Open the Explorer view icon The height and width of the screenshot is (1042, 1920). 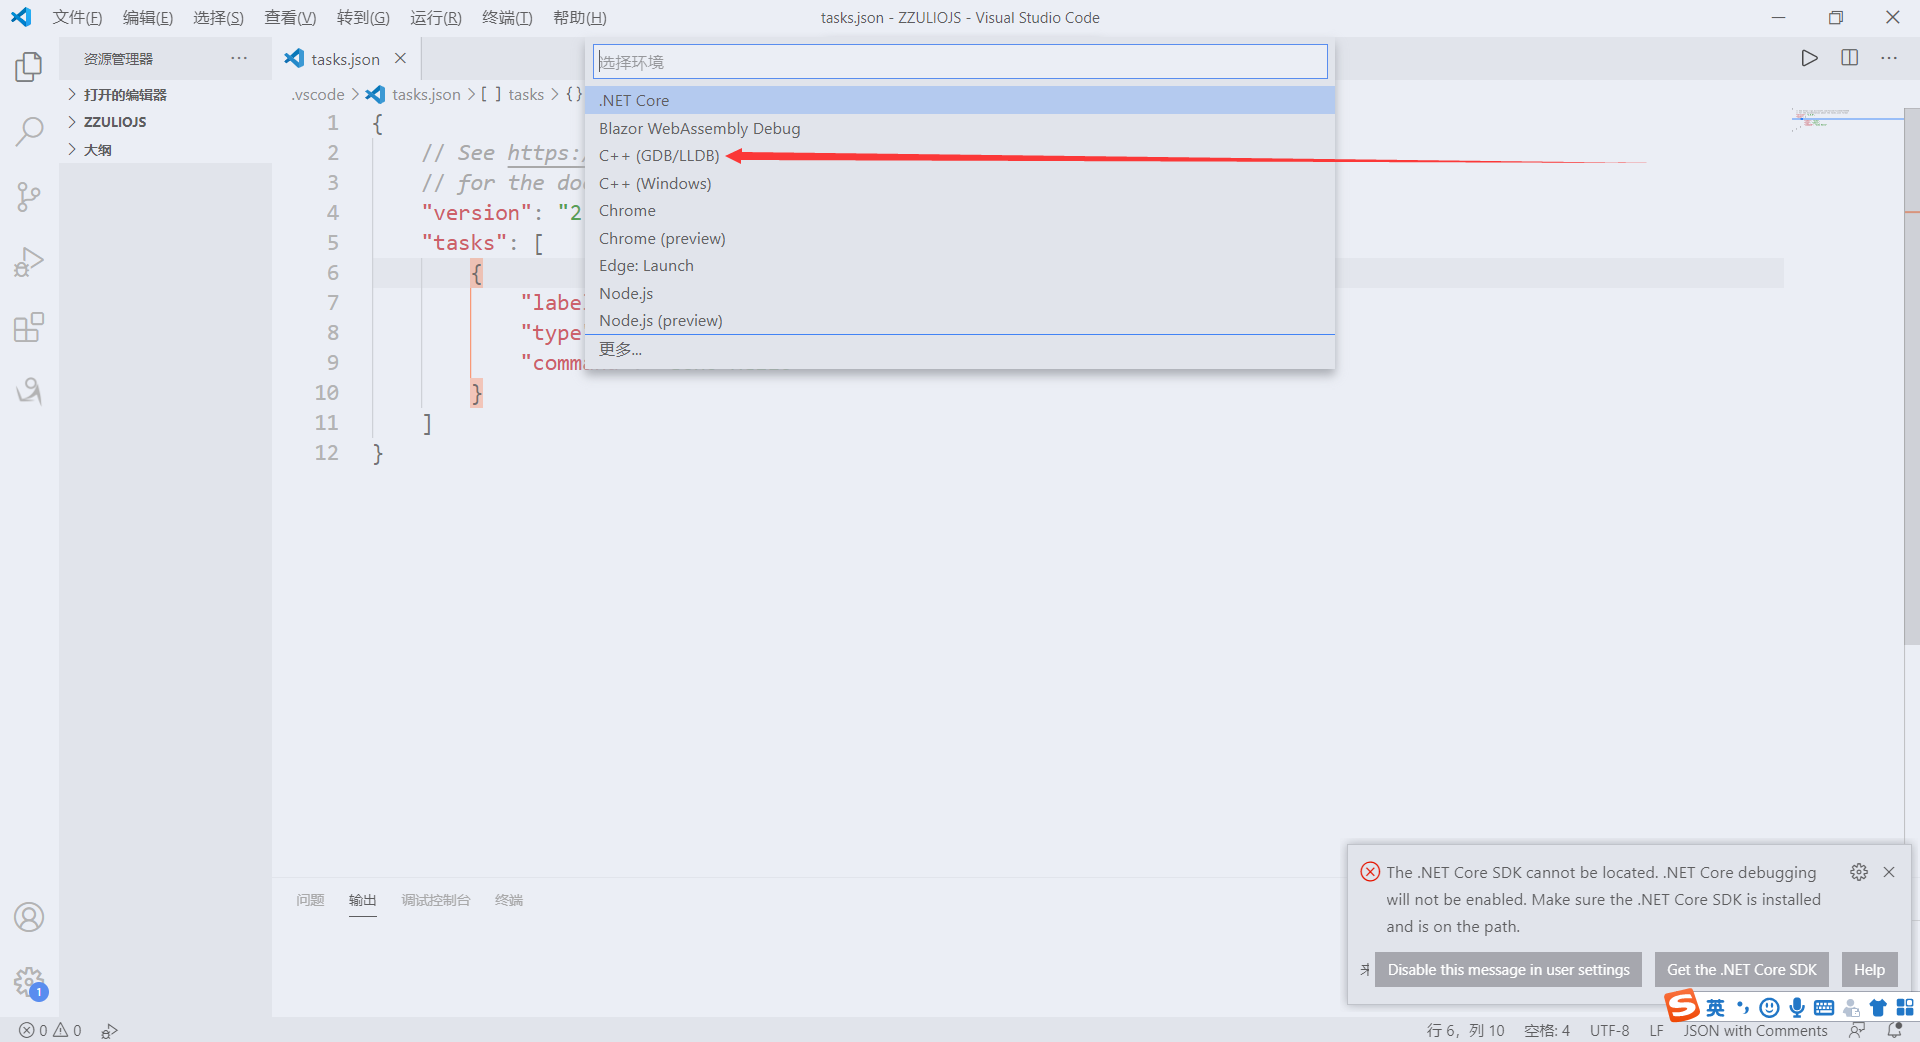coord(29,67)
